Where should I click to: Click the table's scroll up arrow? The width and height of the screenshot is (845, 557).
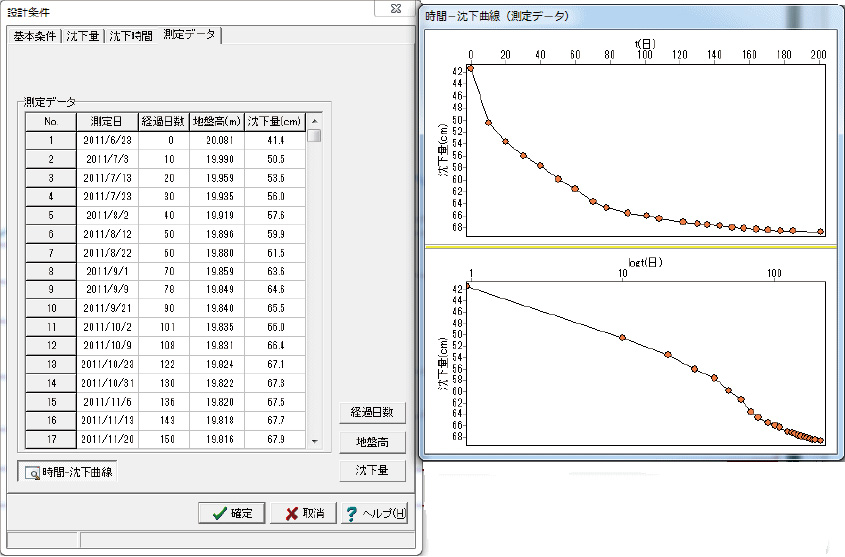point(315,121)
